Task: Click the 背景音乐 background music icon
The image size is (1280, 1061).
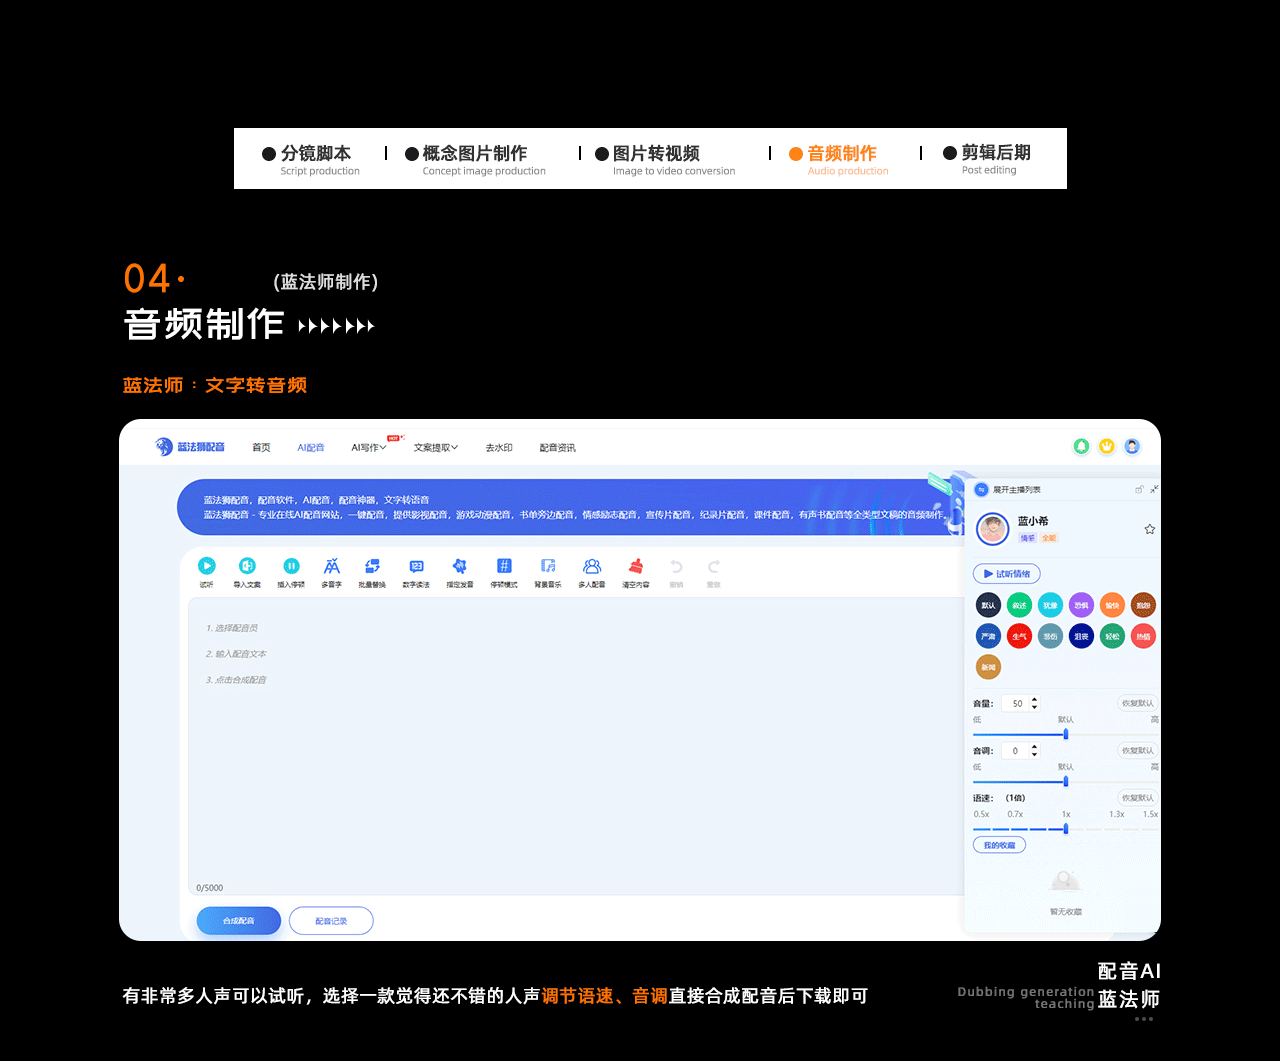Action: click(548, 566)
